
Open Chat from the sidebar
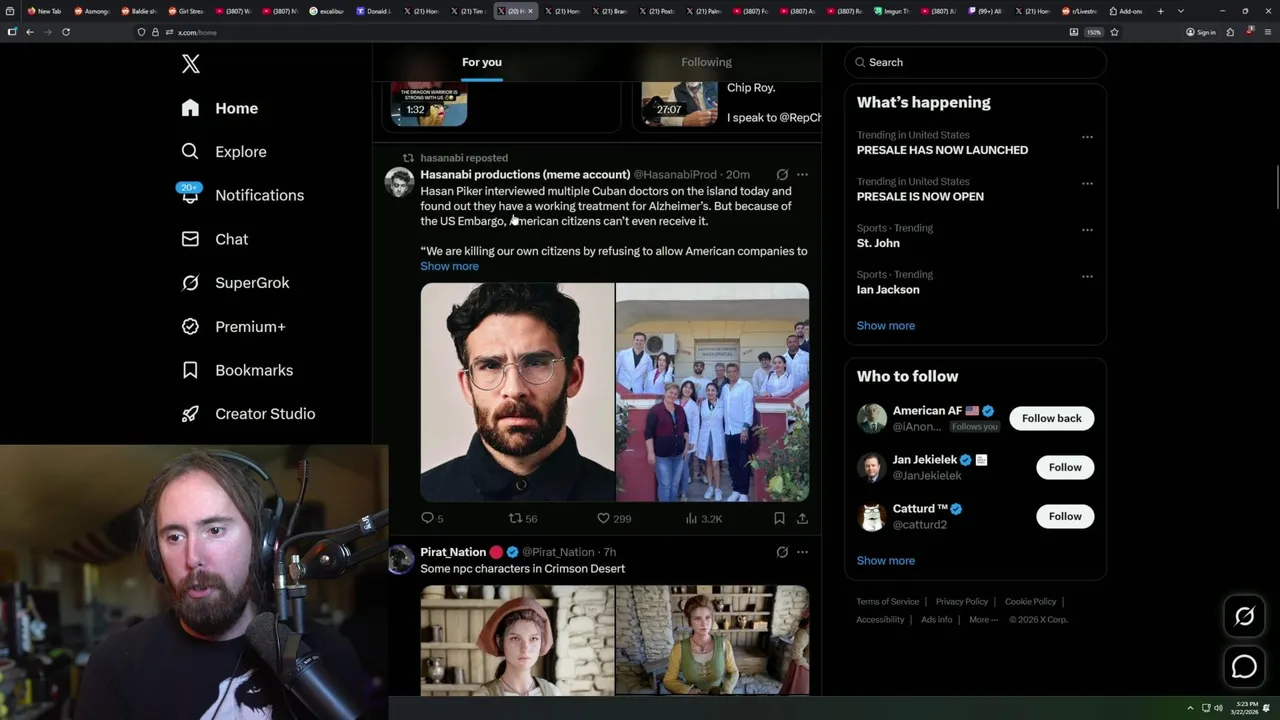(x=214, y=239)
